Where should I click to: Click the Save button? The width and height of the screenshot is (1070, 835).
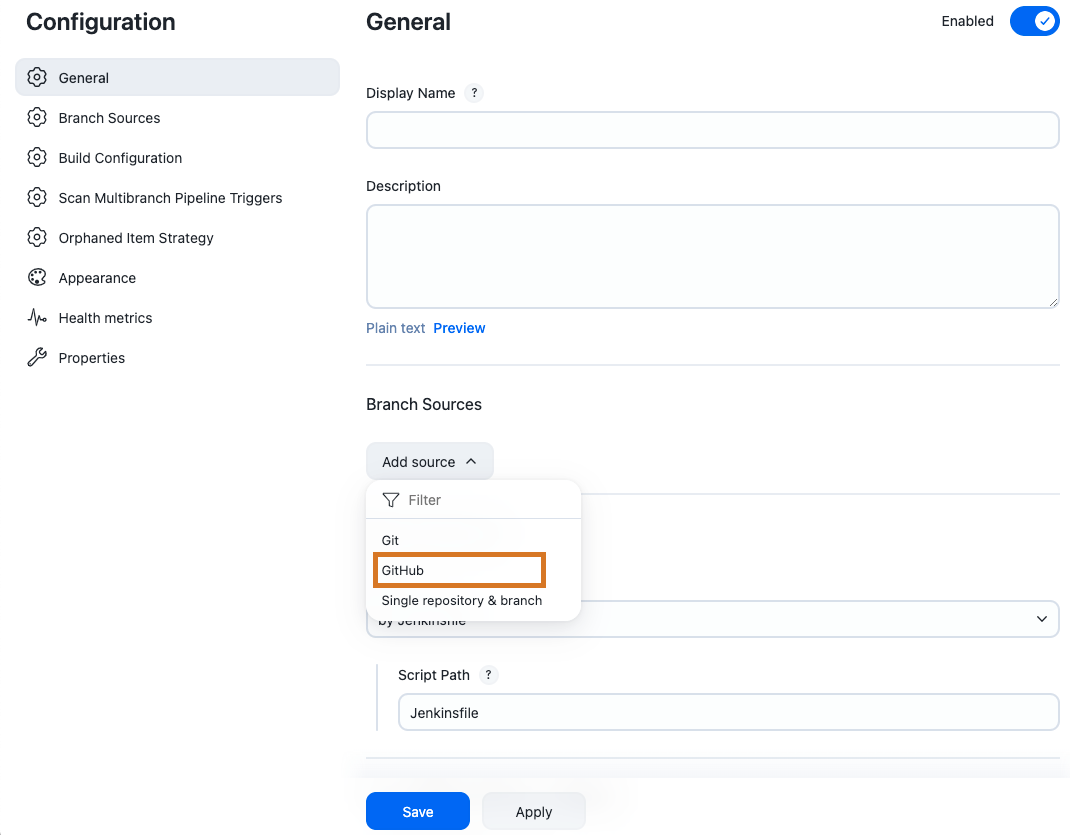click(x=417, y=811)
